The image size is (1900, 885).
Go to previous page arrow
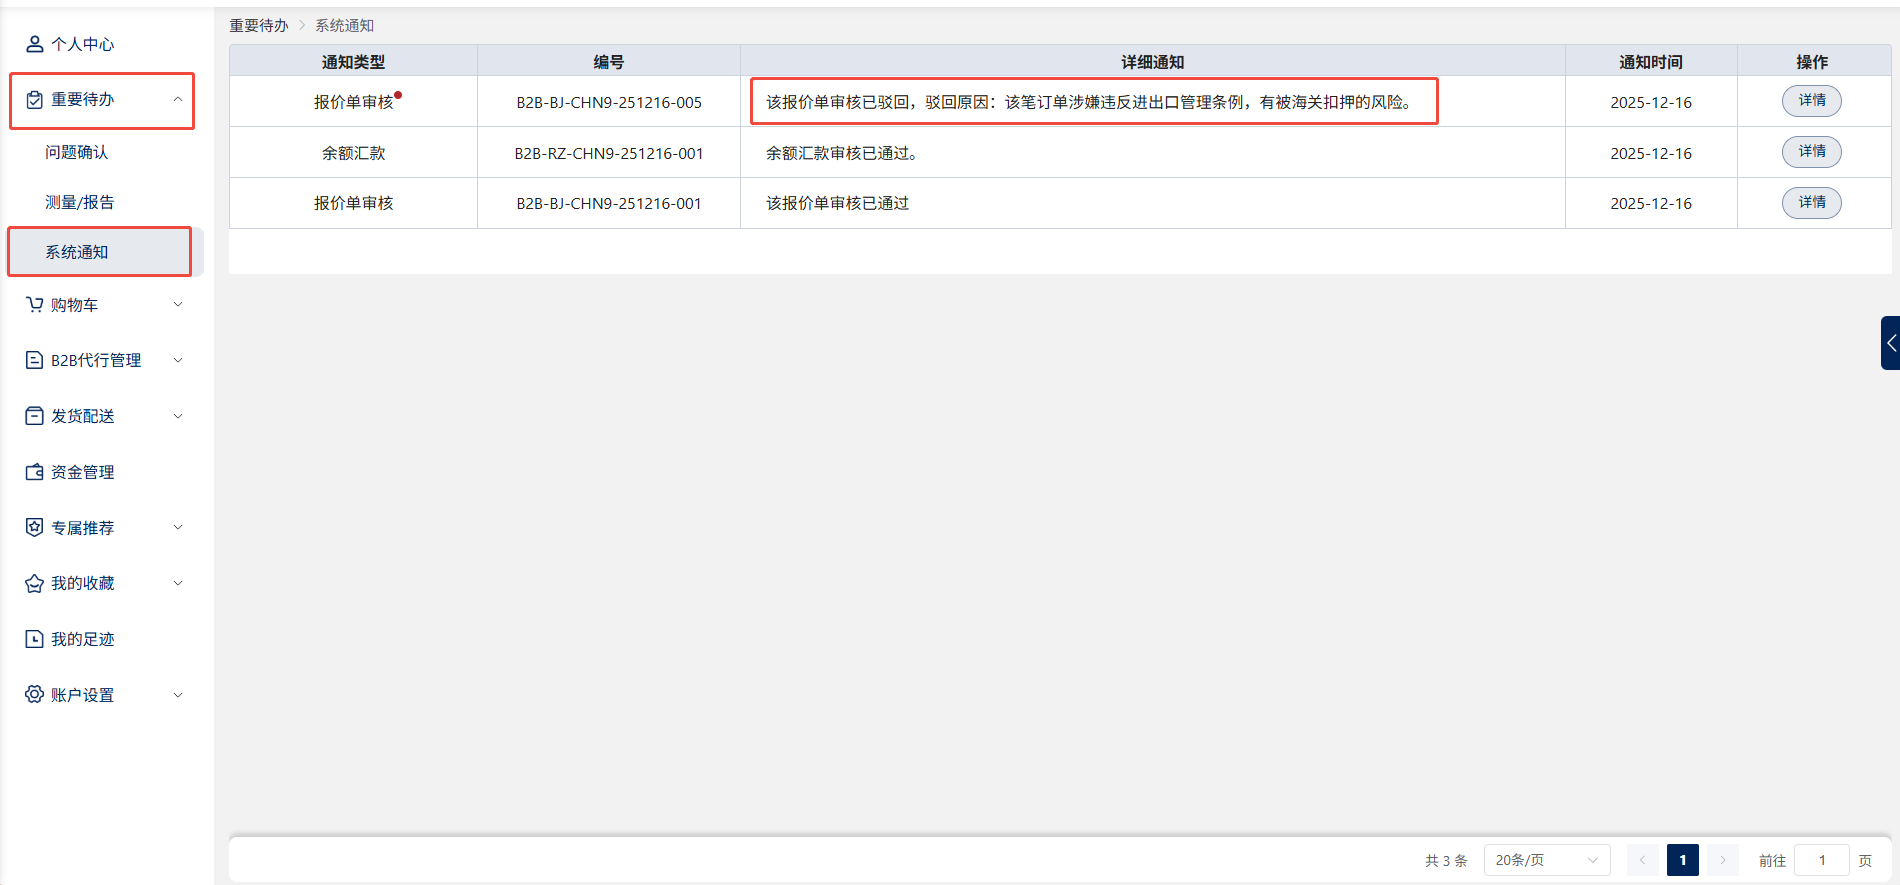tap(1642, 860)
